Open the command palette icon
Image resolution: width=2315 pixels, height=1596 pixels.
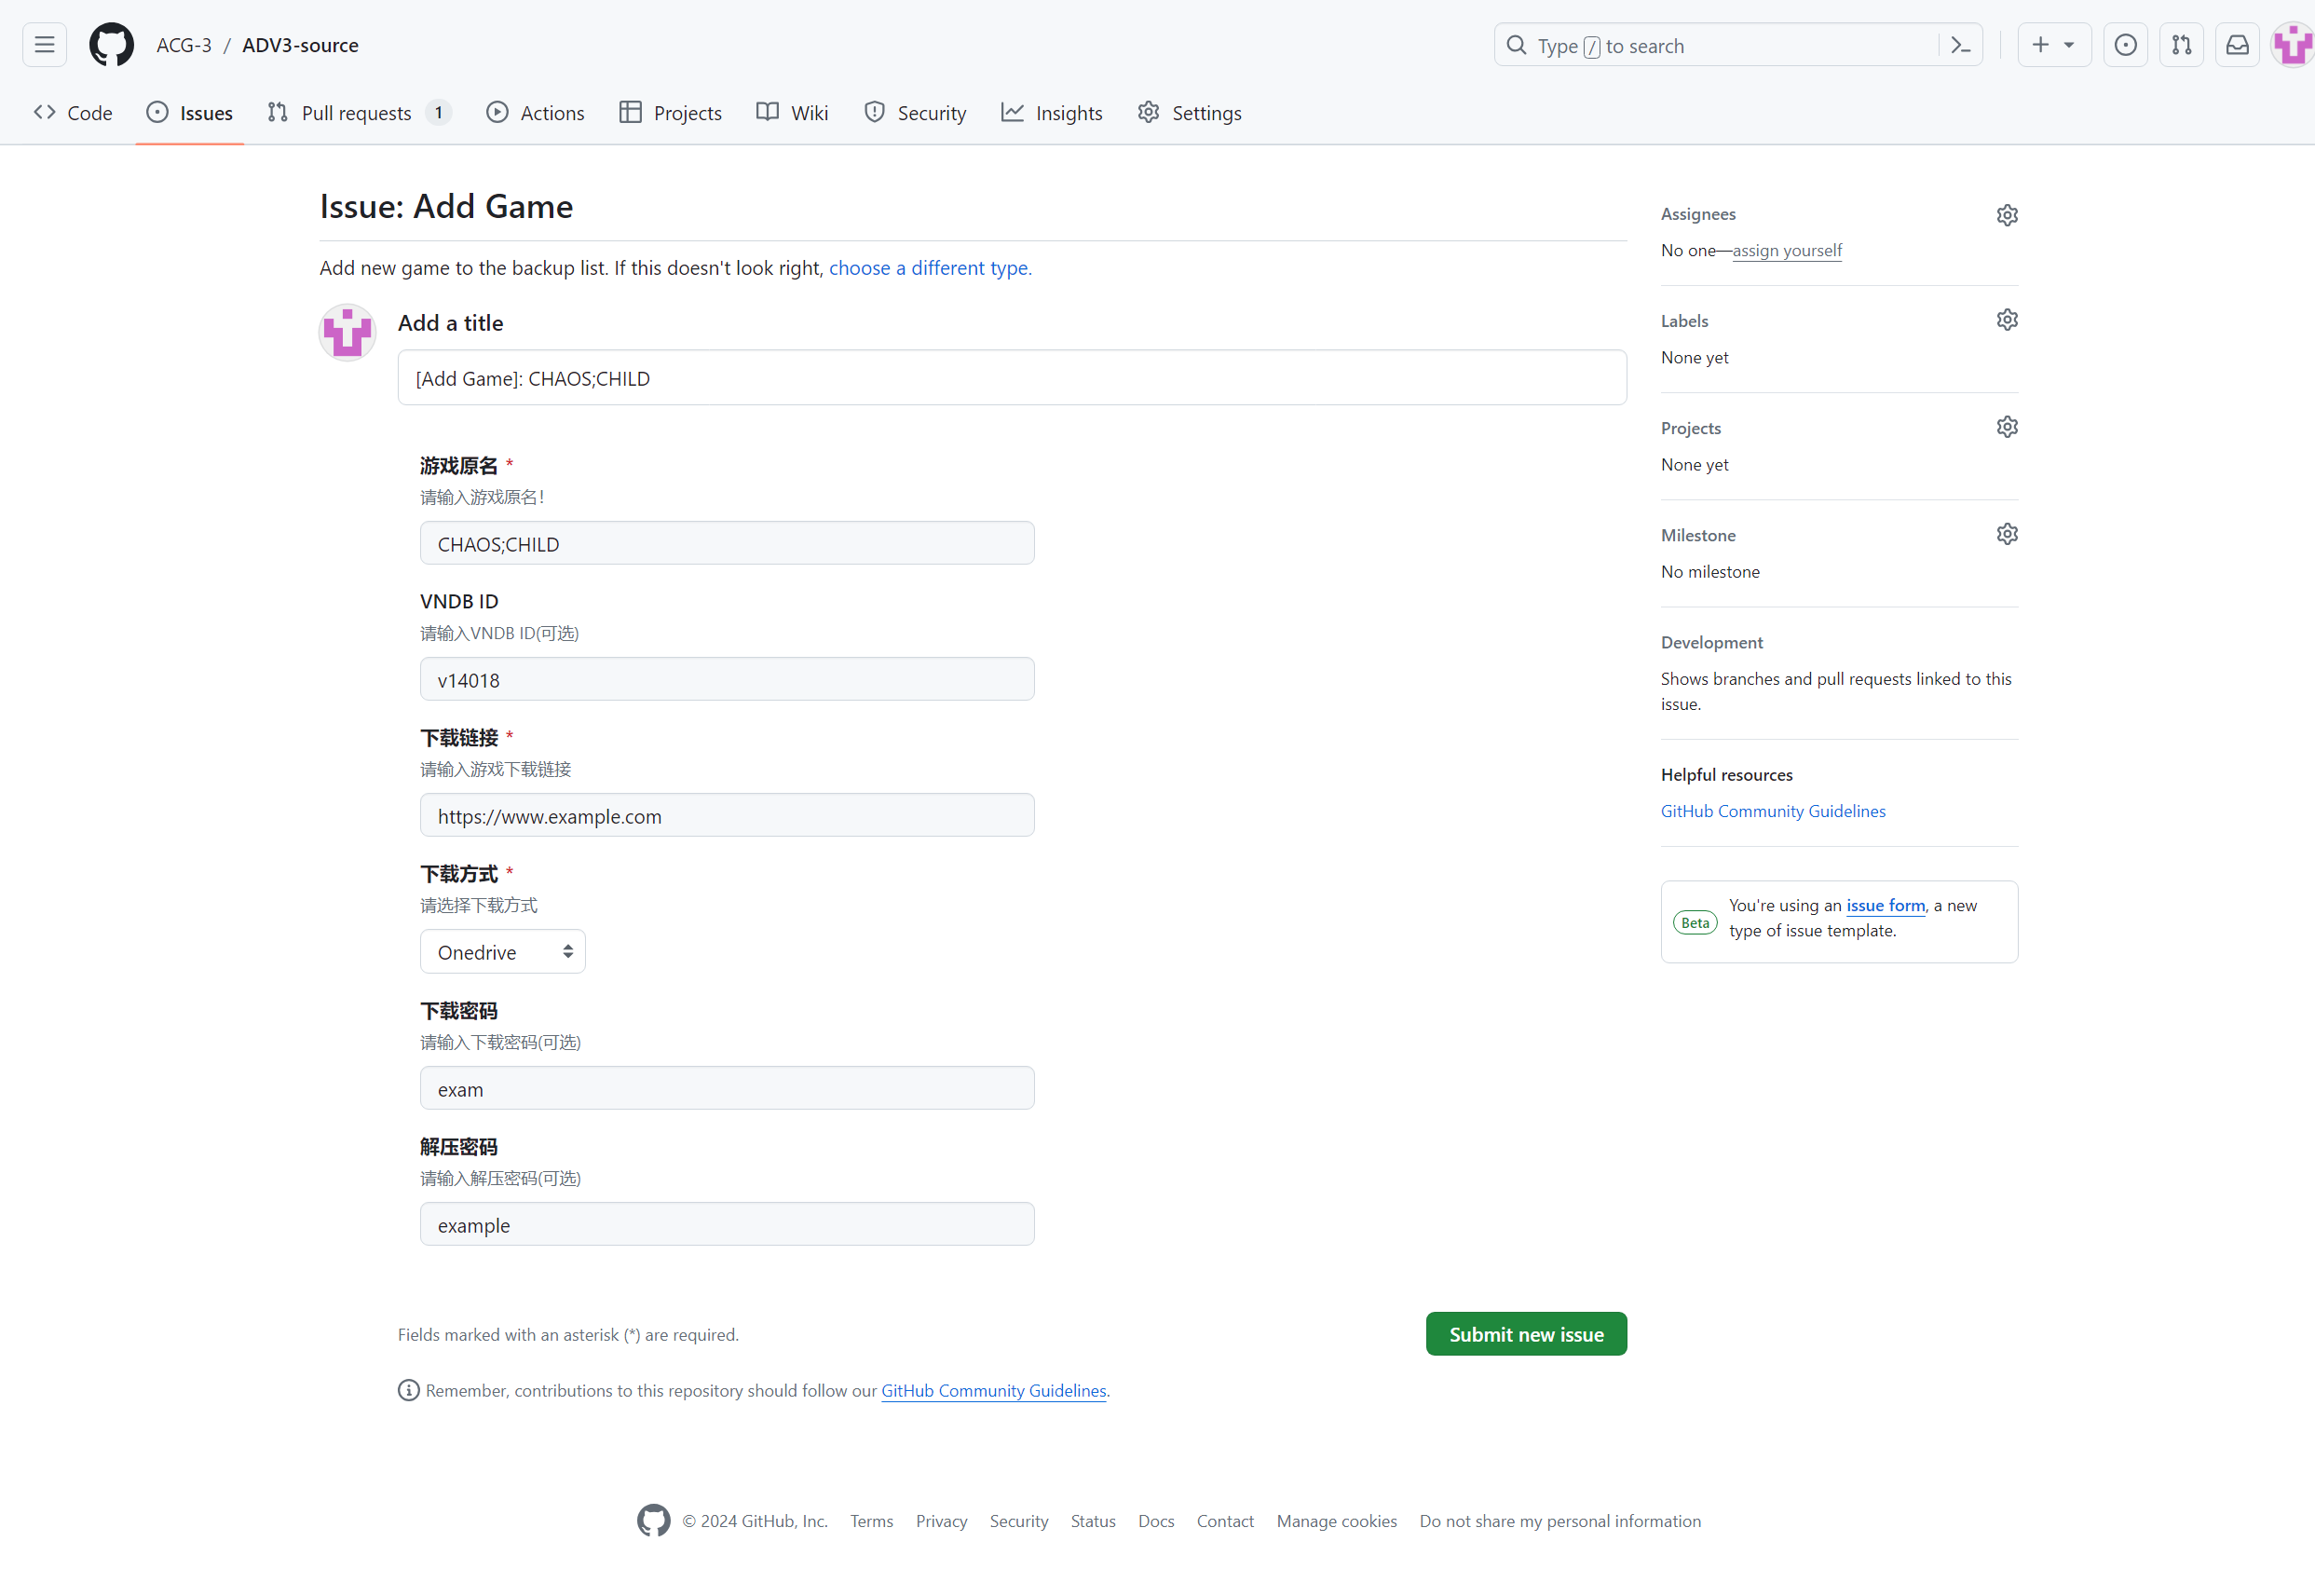pyautogui.click(x=1960, y=45)
